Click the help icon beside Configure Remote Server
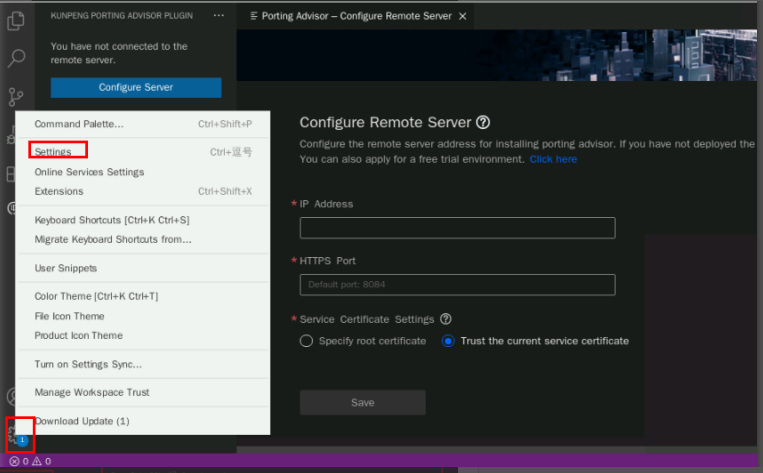This screenshot has height=473, width=763. pos(483,122)
